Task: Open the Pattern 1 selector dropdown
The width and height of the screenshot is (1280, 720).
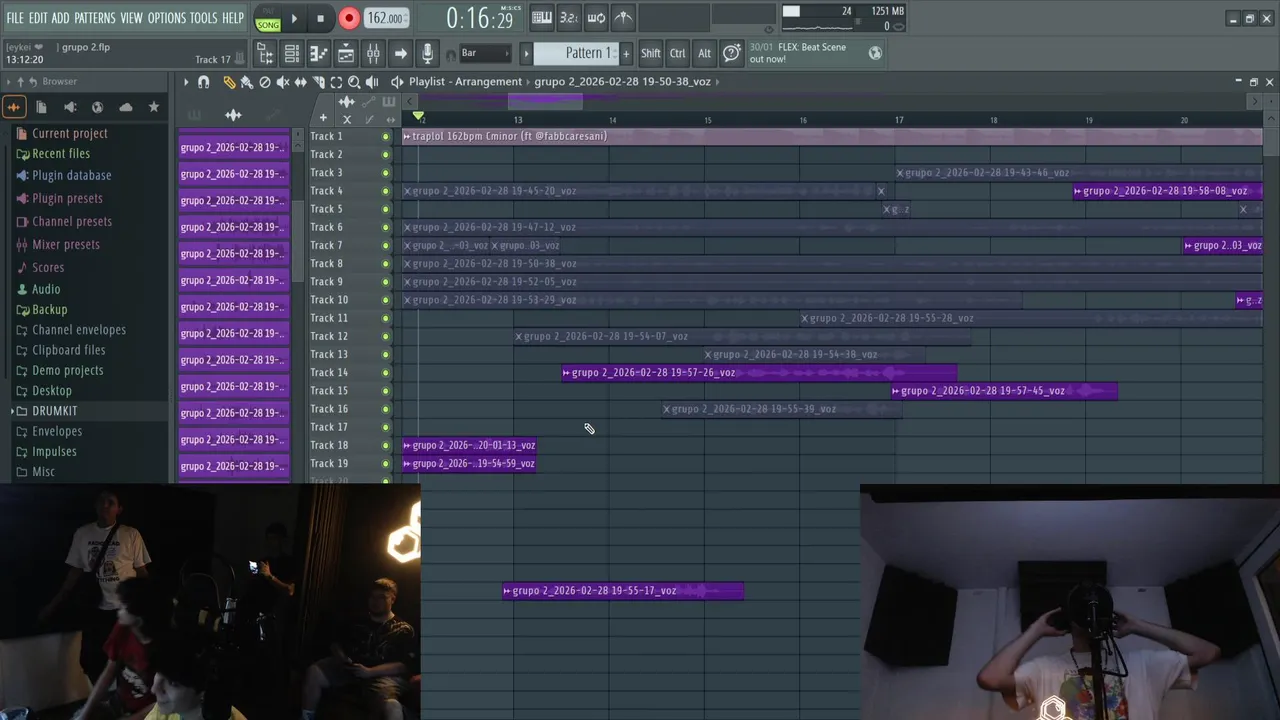Action: tap(585, 53)
